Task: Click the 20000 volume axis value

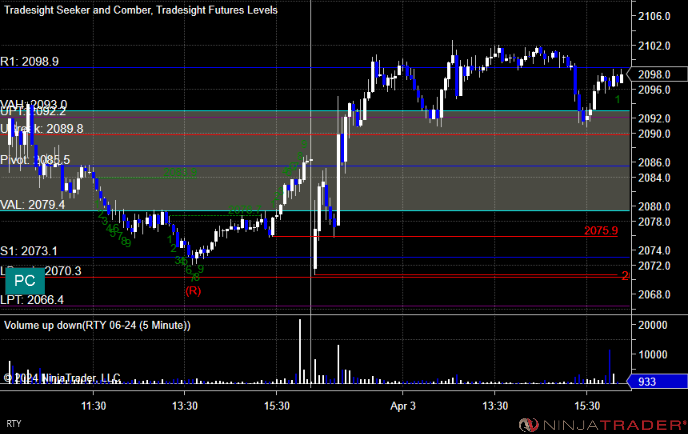Action: 652,325
